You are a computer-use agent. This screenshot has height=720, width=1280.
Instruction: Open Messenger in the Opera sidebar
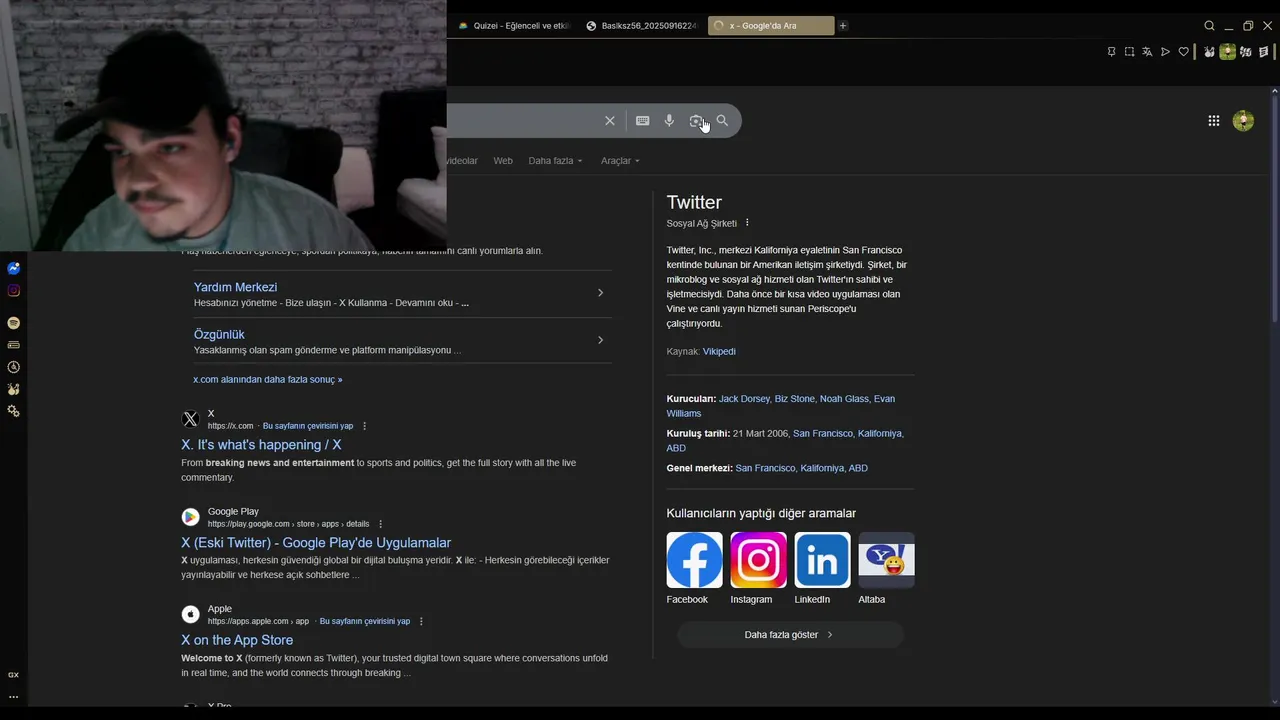(14, 268)
